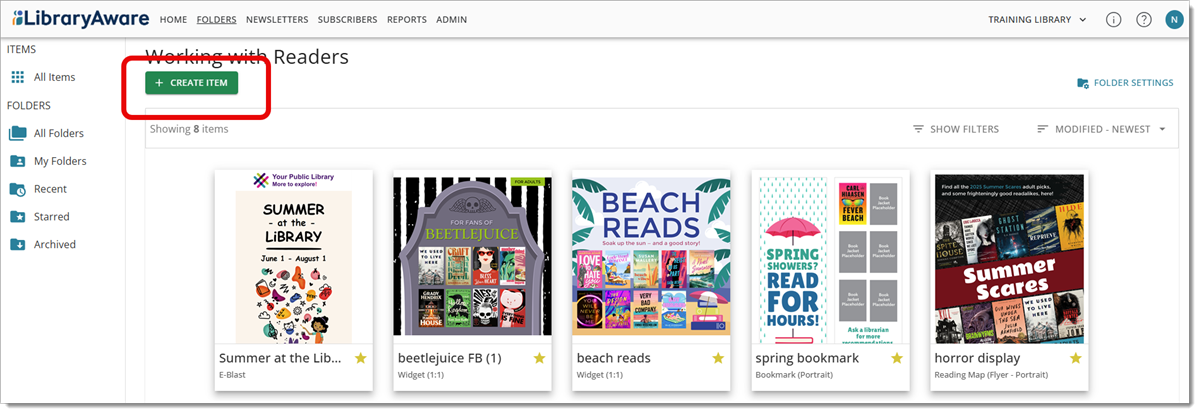Open the Beetlejuice tombstone thumbnail
Viewport: 1199px width, 413px height.
click(473, 256)
